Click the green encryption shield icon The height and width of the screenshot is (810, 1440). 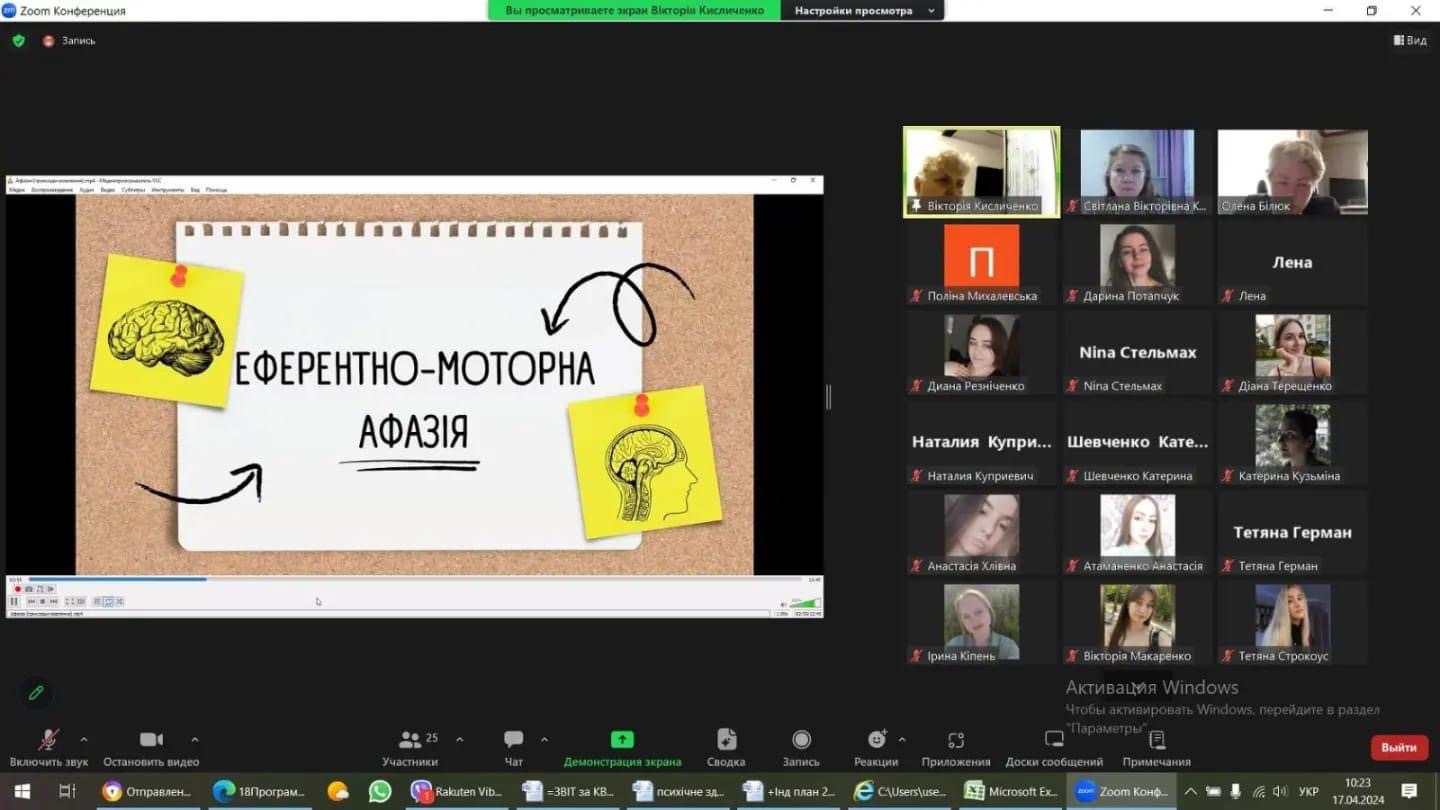(18, 41)
